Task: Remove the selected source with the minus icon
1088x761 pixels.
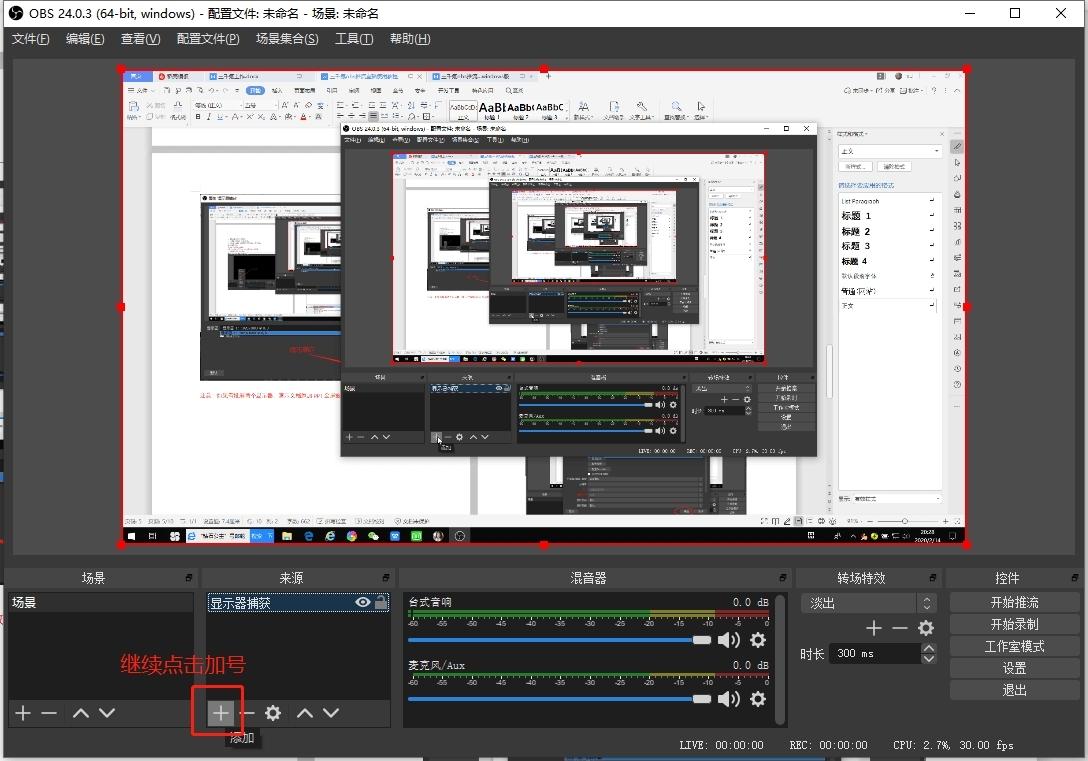Action: (248, 712)
